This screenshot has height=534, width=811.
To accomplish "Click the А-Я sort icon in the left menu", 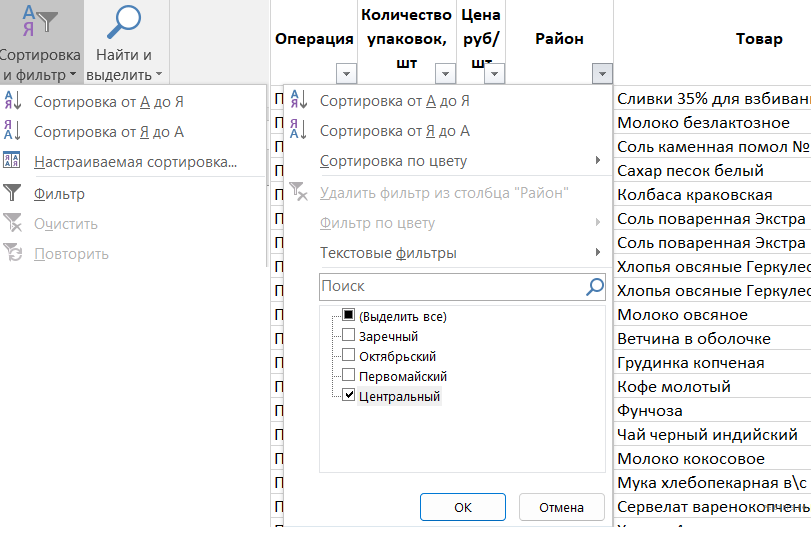I will pos(13,101).
